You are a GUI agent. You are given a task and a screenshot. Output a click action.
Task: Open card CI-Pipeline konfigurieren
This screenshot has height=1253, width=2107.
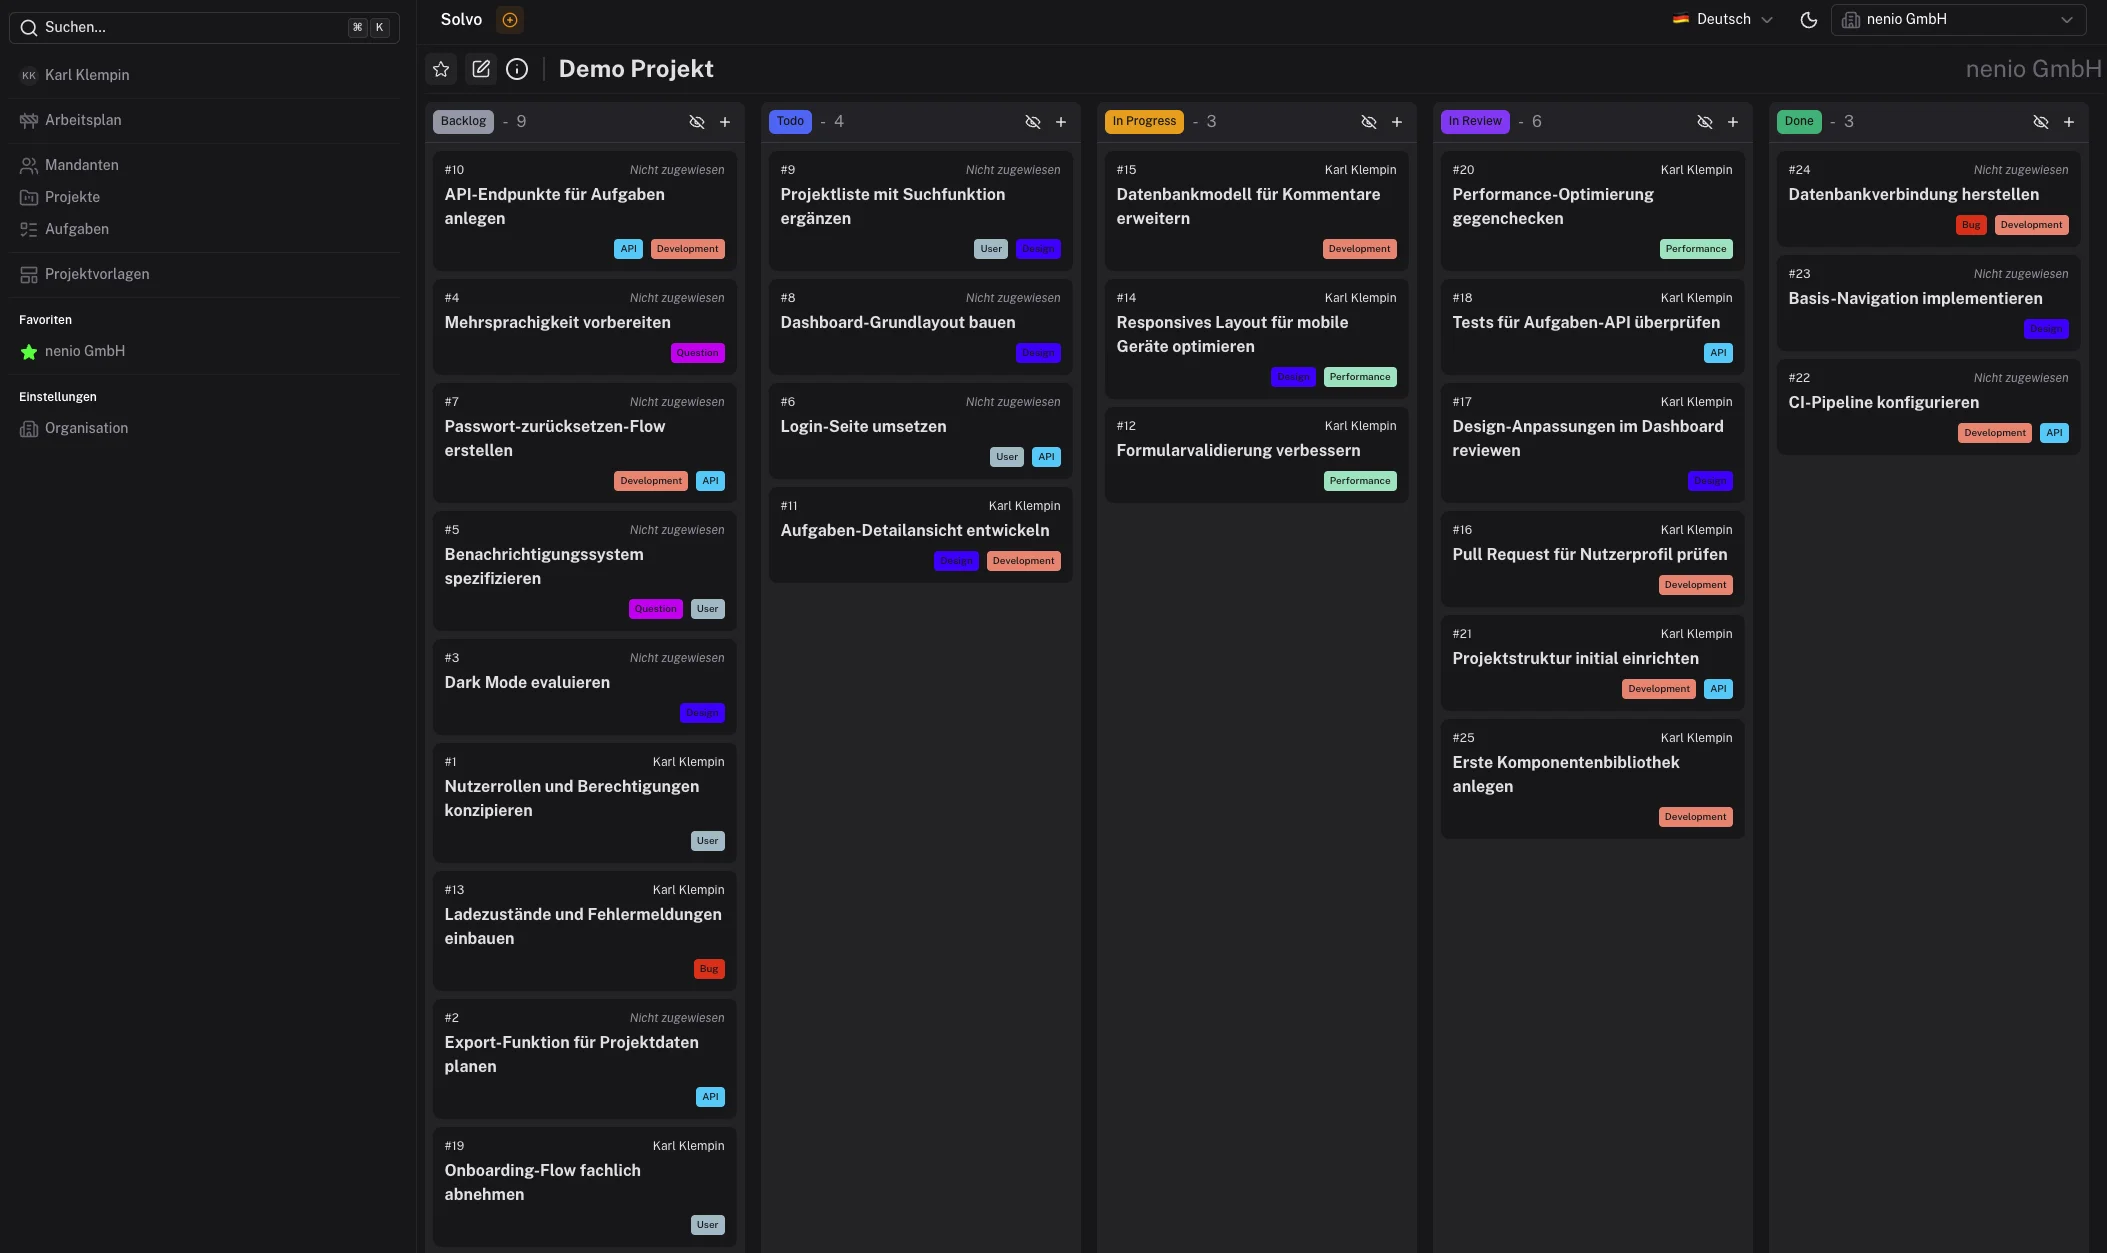(1928, 406)
